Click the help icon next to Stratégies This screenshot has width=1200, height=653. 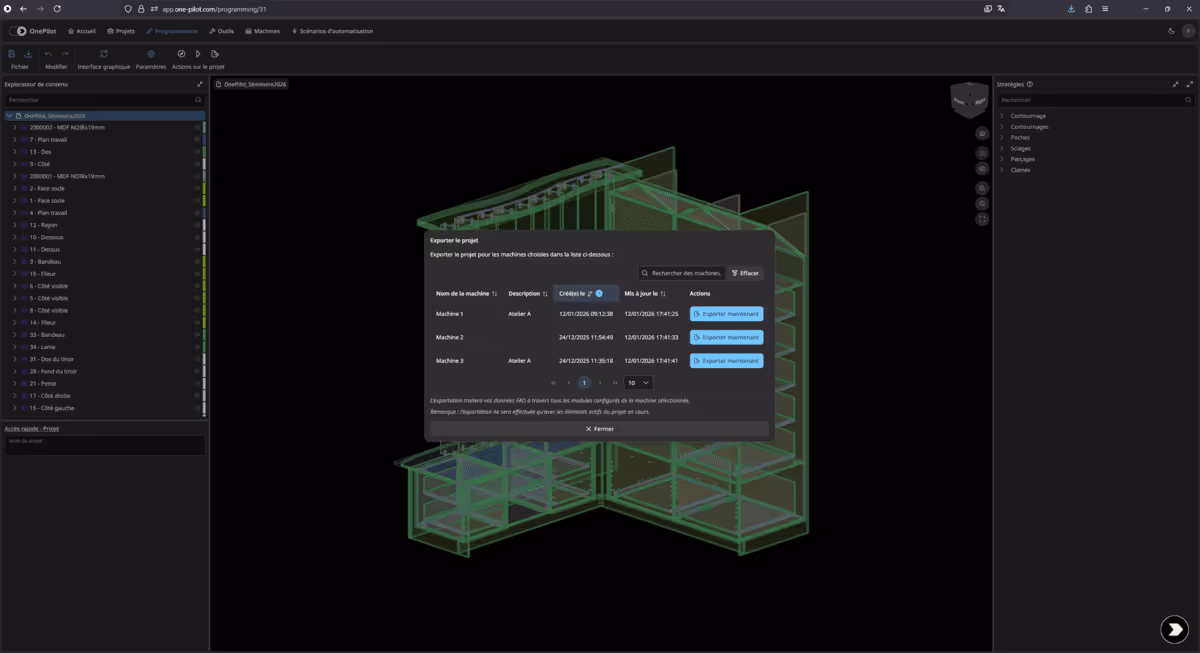(1029, 84)
